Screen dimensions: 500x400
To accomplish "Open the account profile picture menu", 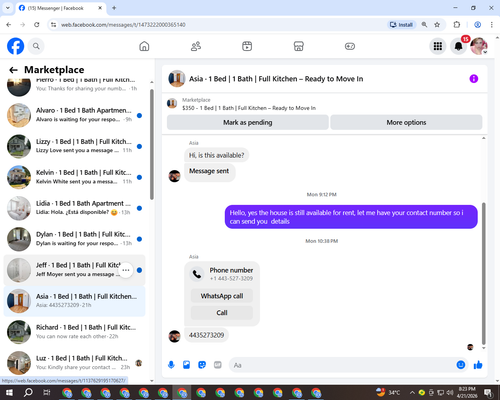I will pyautogui.click(x=479, y=46).
